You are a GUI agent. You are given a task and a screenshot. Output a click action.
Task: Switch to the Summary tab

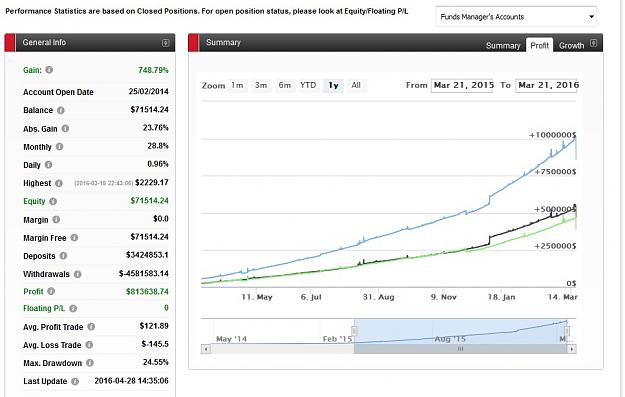pos(503,45)
